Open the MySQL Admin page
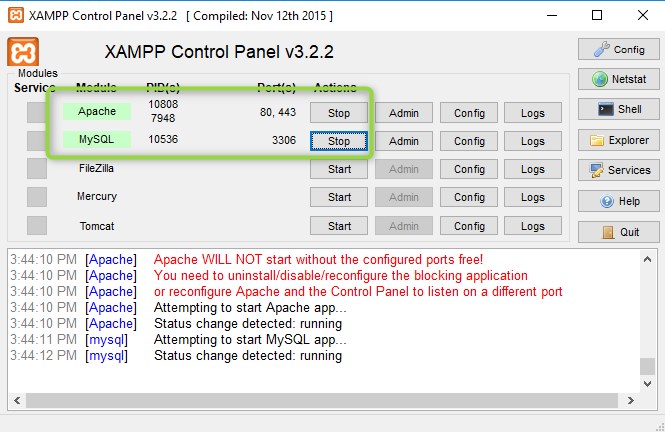 point(404,141)
